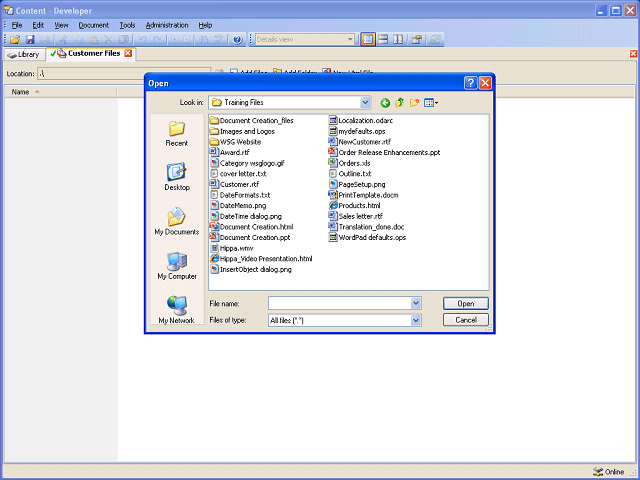Jump to Desktop in places bar
This screenshot has height=480, width=640.
click(x=177, y=177)
